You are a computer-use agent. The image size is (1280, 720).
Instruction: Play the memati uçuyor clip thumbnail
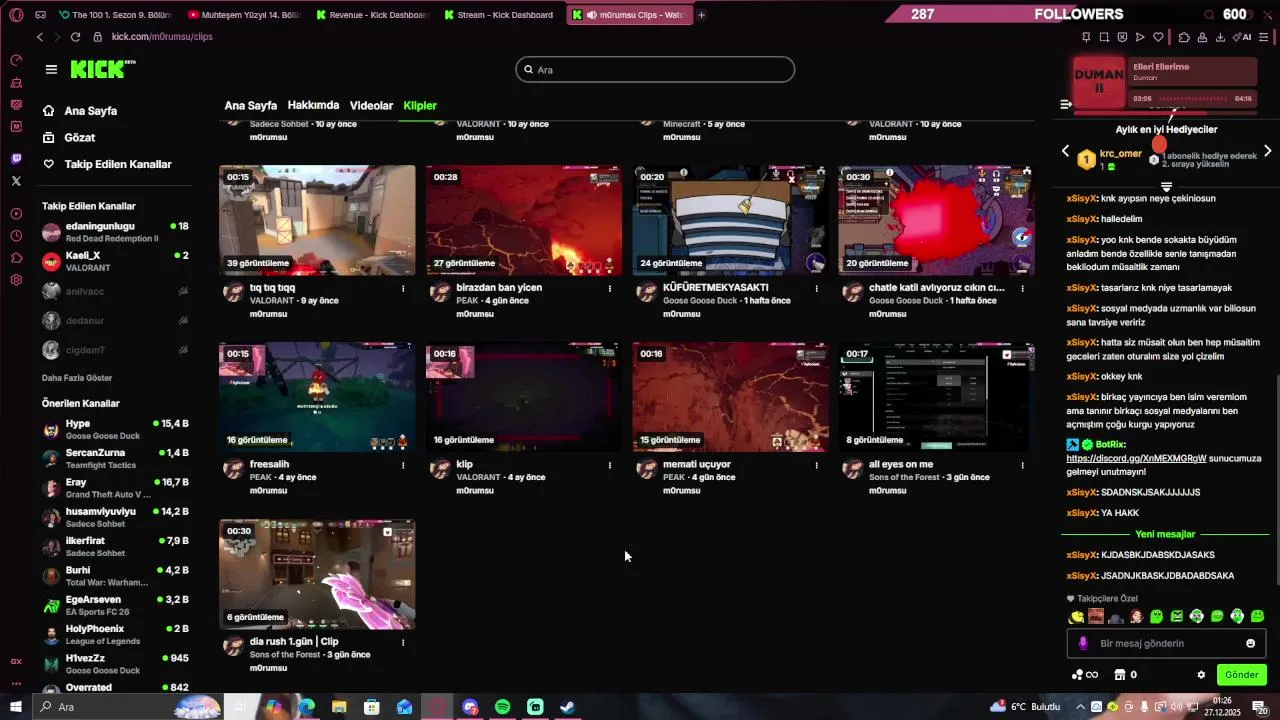click(x=730, y=397)
